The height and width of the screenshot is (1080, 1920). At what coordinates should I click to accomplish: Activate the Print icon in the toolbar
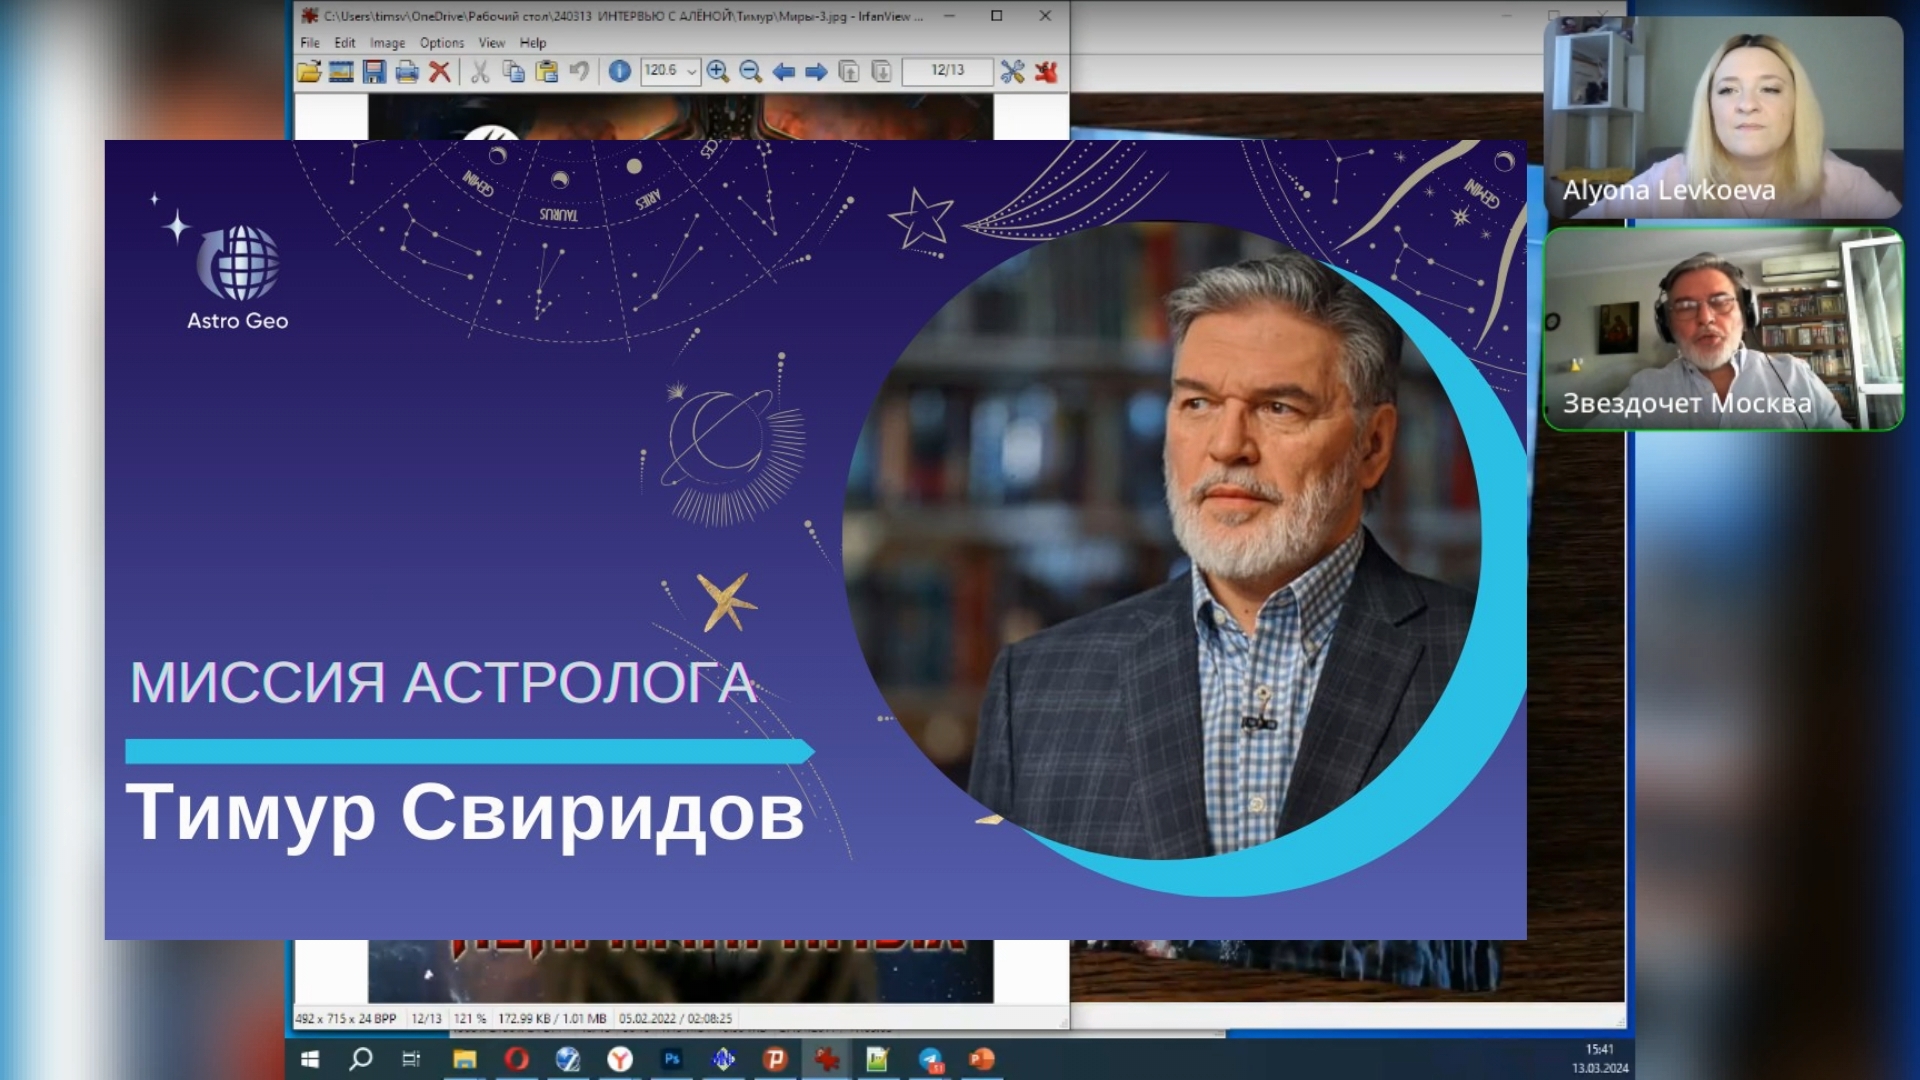tap(406, 71)
